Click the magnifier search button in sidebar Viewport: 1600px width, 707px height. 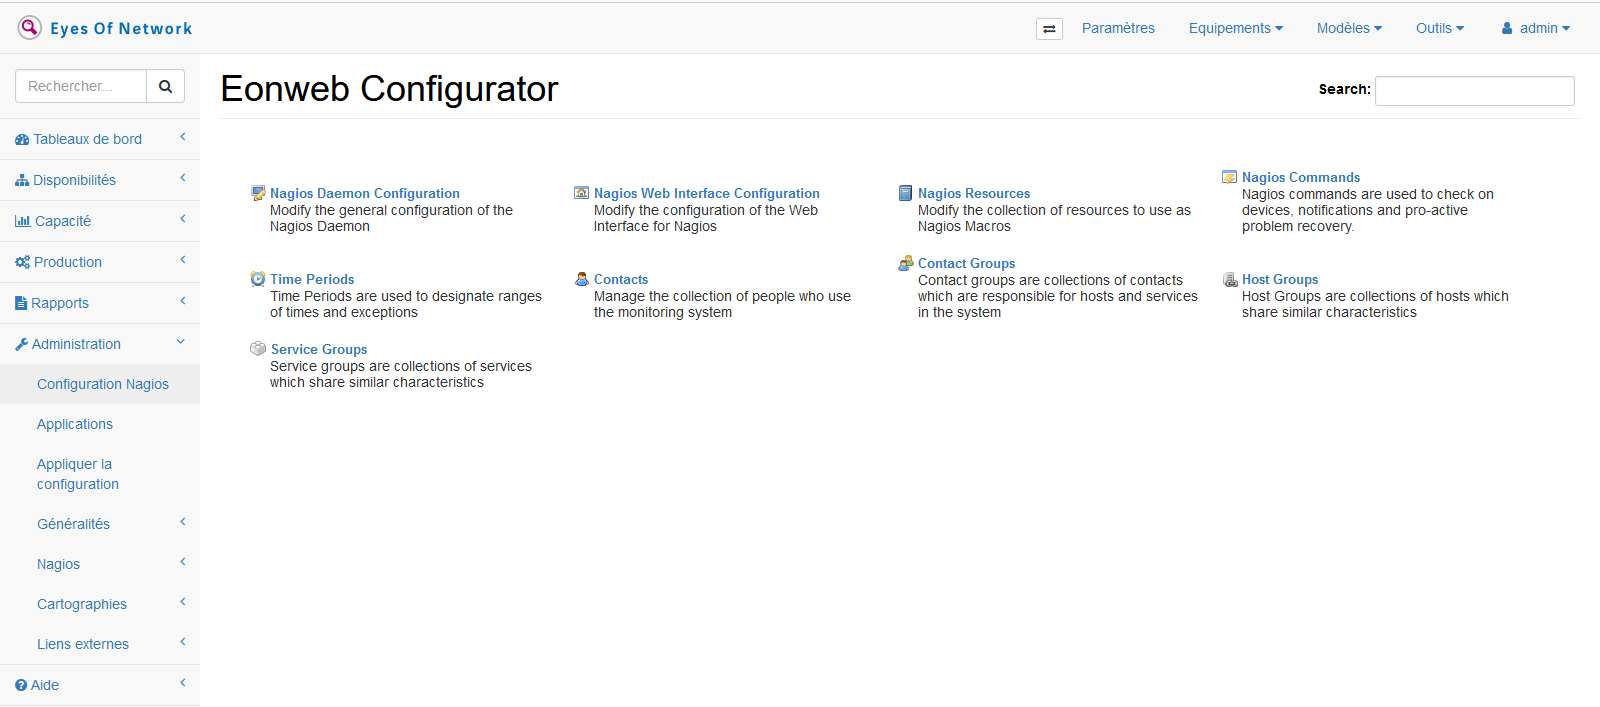(x=165, y=86)
